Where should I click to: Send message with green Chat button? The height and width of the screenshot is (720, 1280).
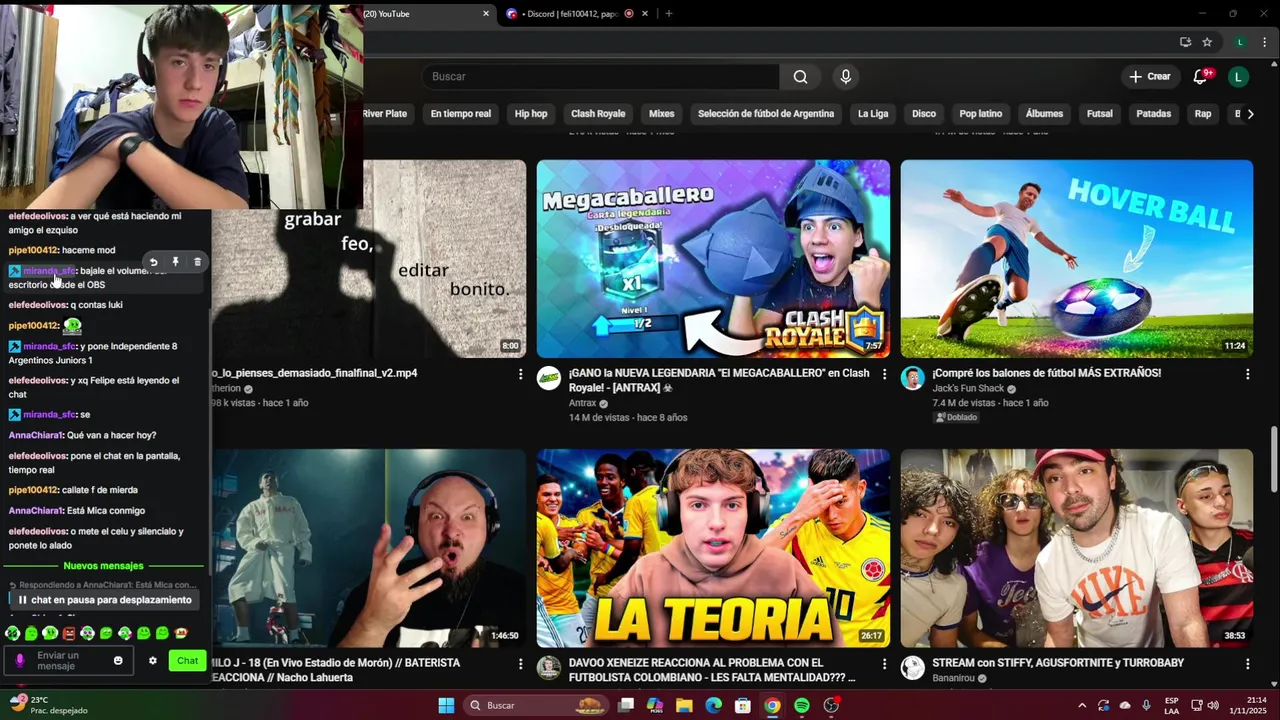tap(188, 661)
